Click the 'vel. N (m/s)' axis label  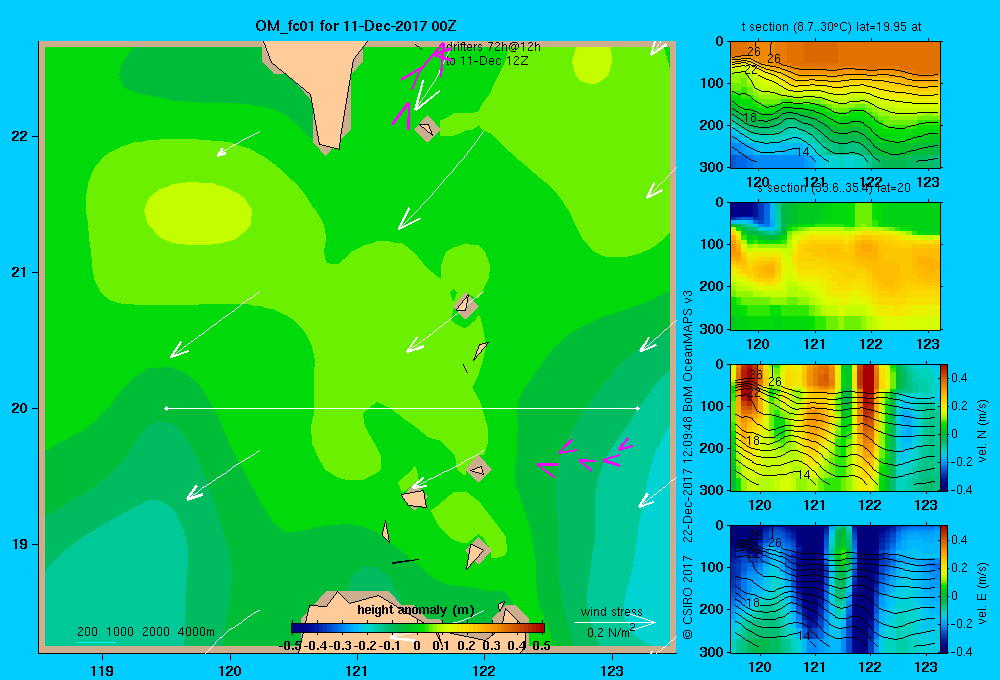(983, 430)
